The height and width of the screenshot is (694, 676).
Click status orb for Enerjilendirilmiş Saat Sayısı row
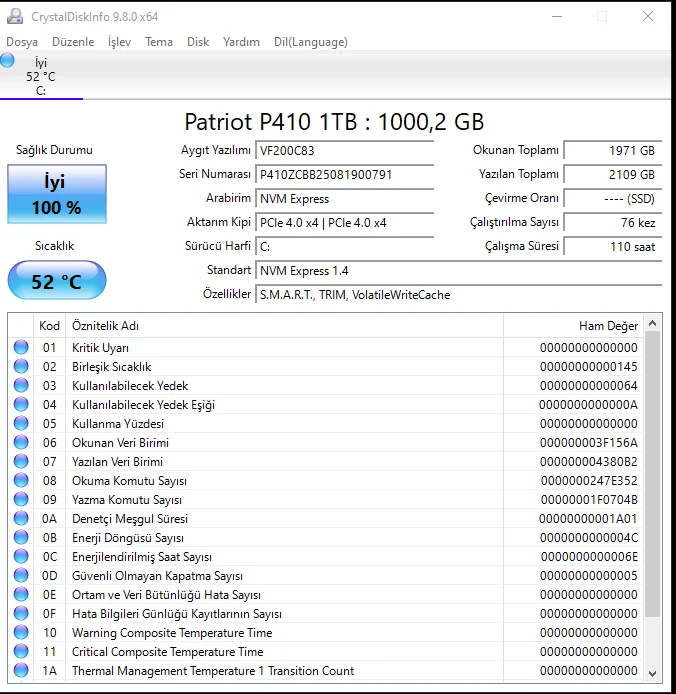coord(21,556)
